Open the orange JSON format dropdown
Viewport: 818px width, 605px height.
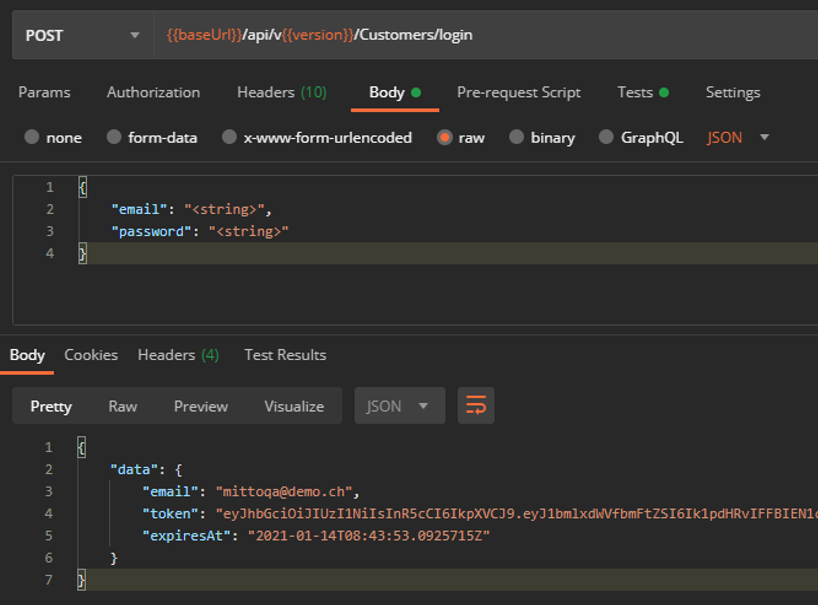pyautogui.click(x=738, y=137)
